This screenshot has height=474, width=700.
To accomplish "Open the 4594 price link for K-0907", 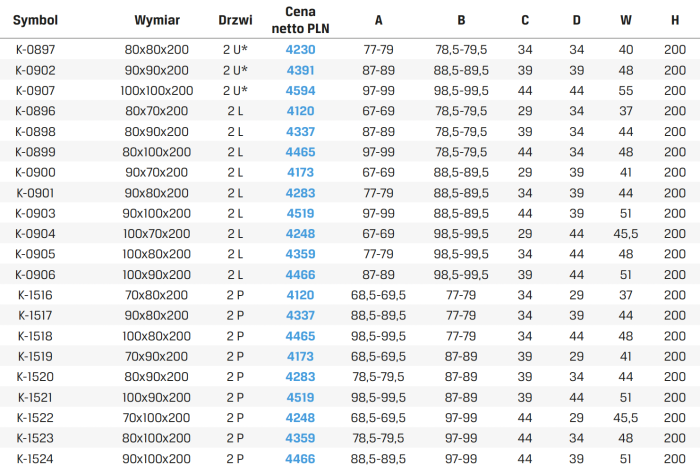I will 300,91.
